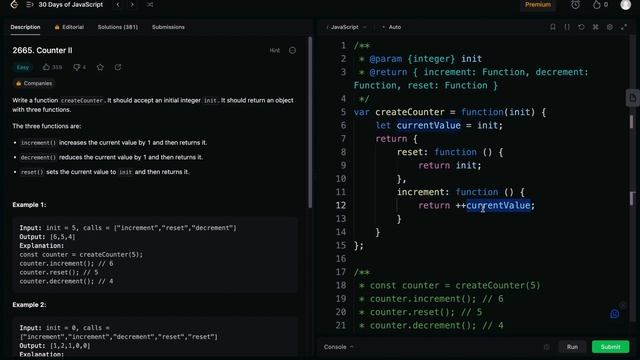Click the description panel scrollbar
Screen dimensions: 640x360
[x=310, y=122]
